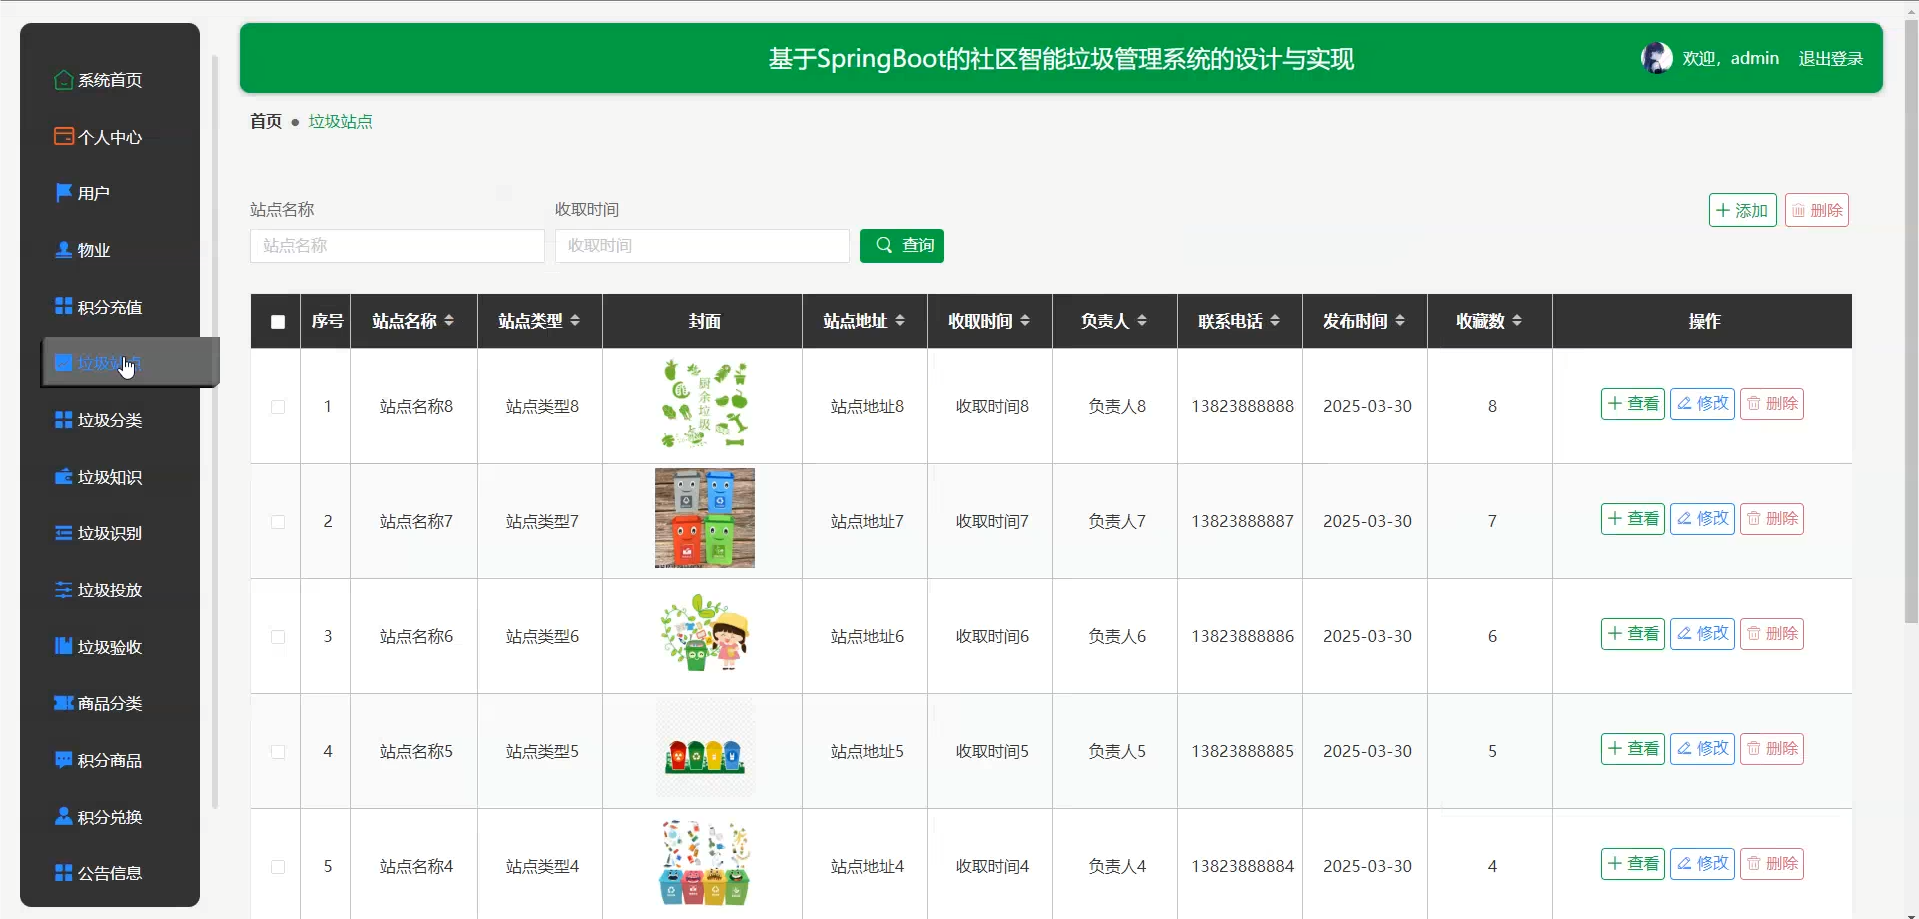Toggle the select-all checkbox in table header

pos(278,322)
